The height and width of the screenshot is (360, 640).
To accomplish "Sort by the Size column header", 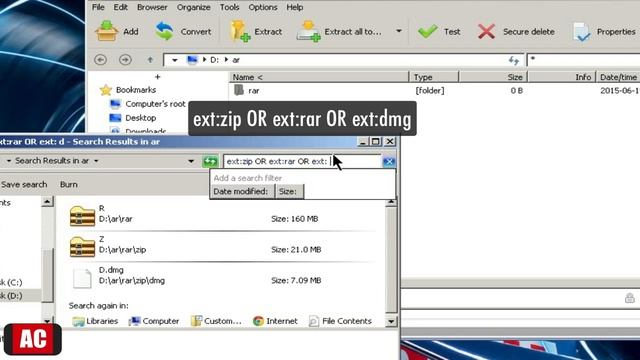I will coord(493,77).
